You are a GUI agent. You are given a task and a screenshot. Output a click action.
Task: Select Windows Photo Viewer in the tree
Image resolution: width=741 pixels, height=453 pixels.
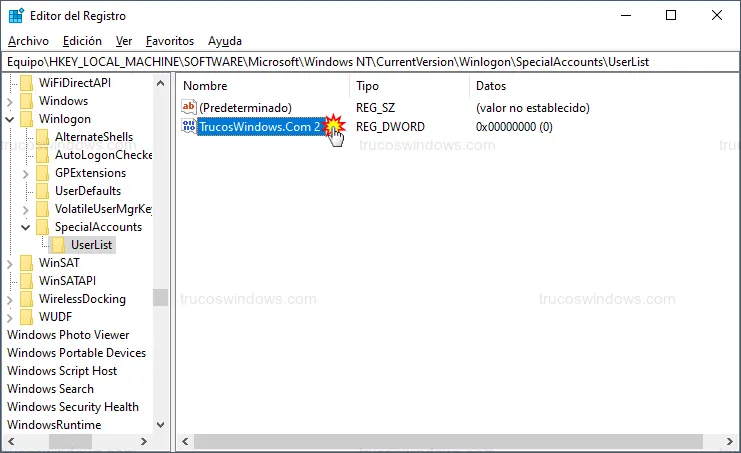tap(68, 335)
